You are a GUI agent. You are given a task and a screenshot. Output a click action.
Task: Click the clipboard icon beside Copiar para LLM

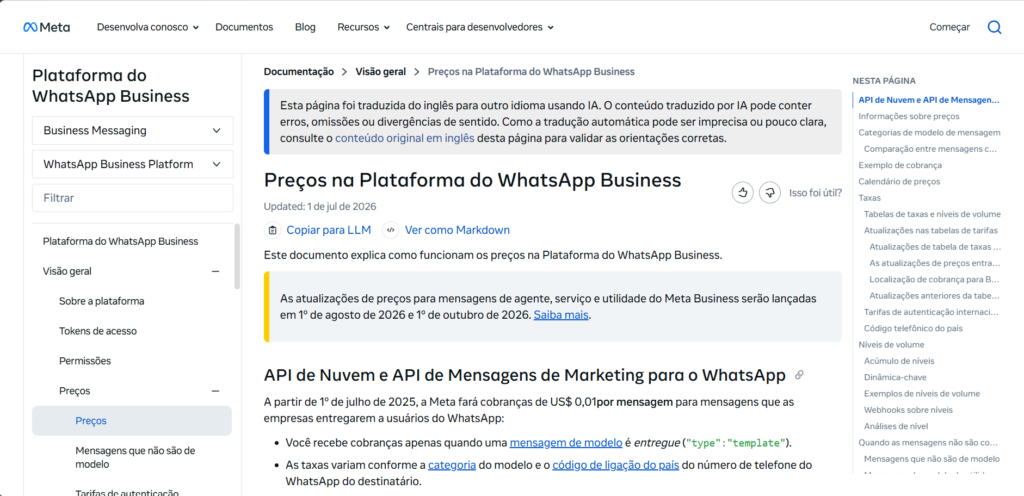pos(272,230)
